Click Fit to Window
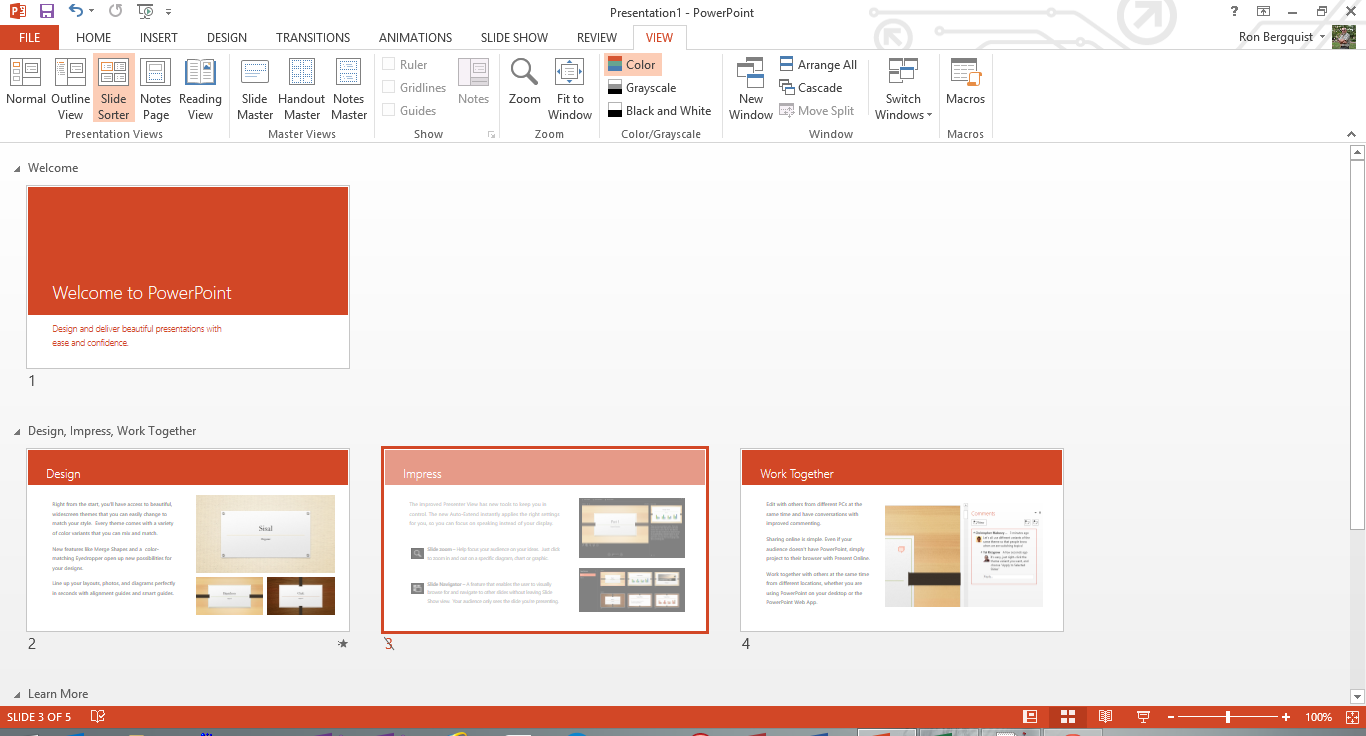 [x=570, y=88]
